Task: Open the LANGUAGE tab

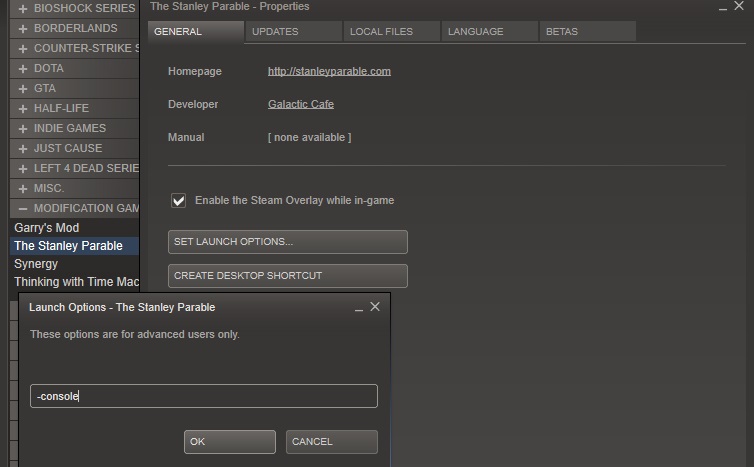Action: tap(490, 32)
